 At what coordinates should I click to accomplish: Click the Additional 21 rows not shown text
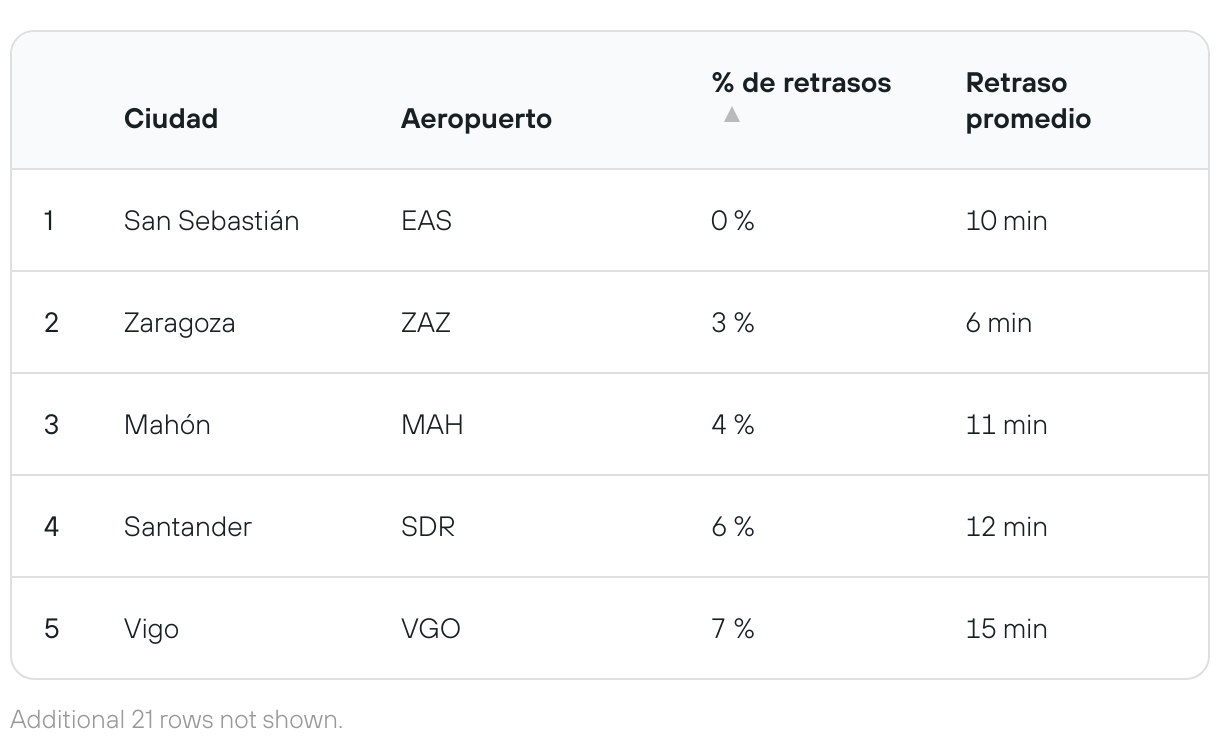pyautogui.click(x=177, y=719)
